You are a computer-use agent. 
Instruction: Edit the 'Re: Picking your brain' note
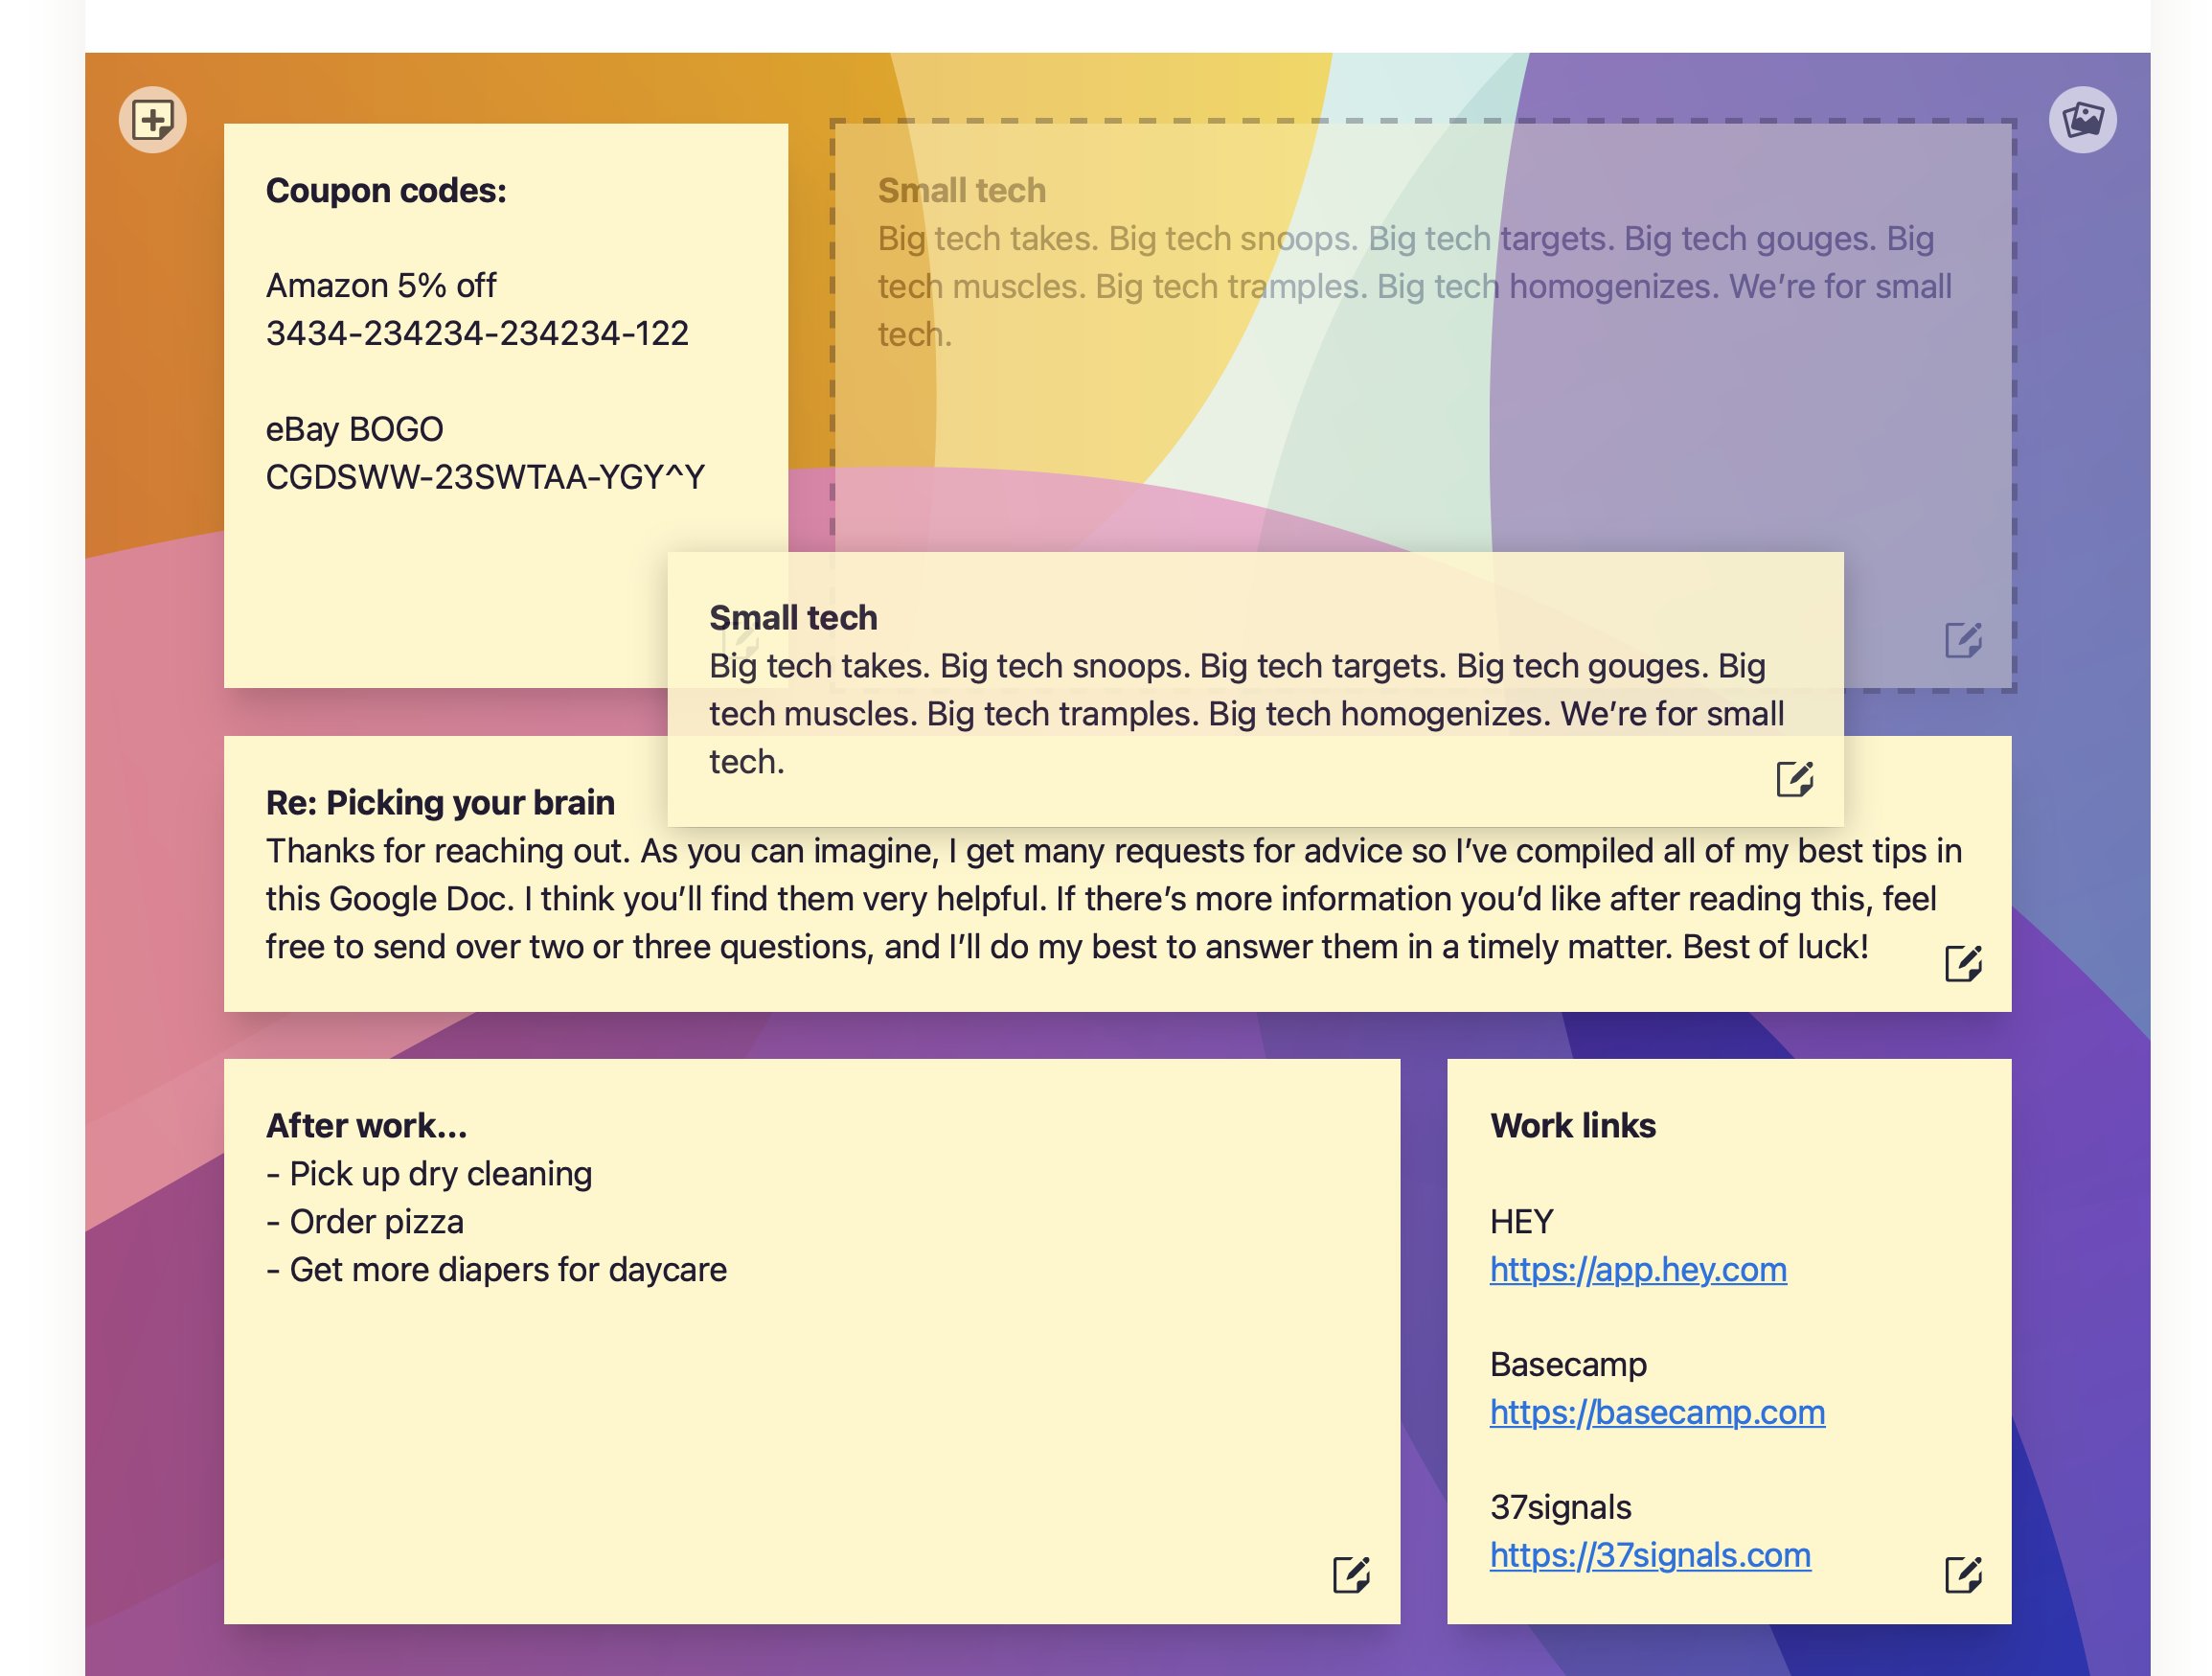(1962, 963)
